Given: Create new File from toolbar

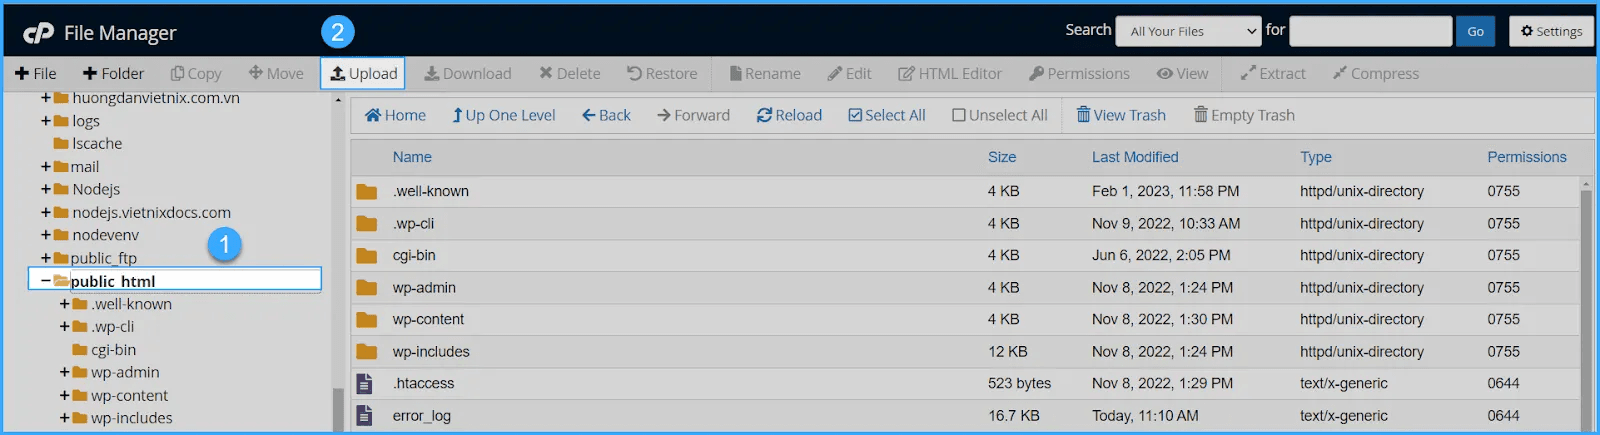Looking at the screenshot, I should (x=36, y=74).
